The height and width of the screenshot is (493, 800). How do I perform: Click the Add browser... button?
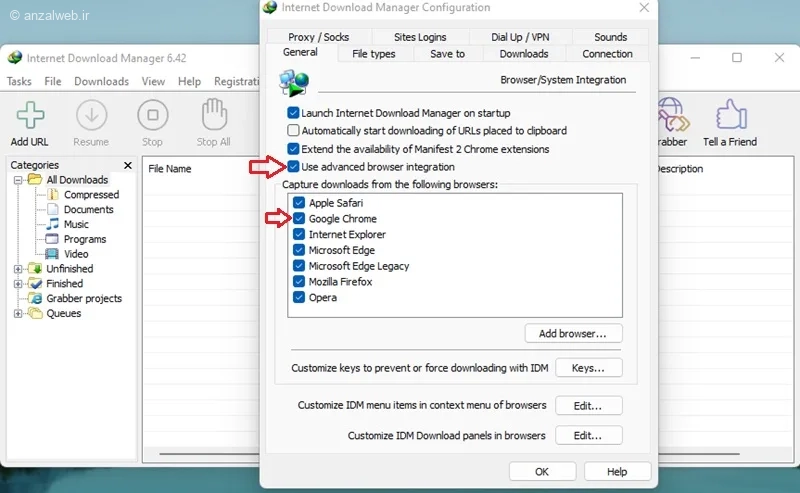point(573,333)
